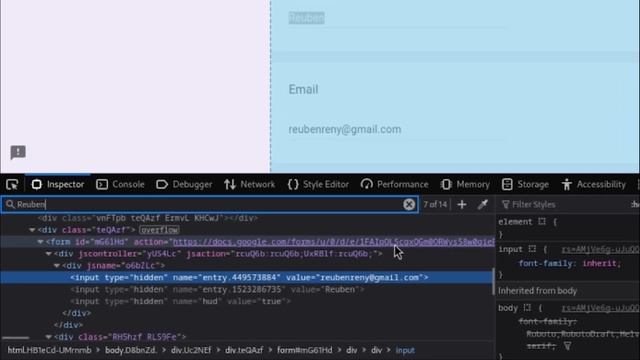Viewport: 640px width, 360px height.
Task: Click the 7 of 14 search result count
Action: [435, 204]
